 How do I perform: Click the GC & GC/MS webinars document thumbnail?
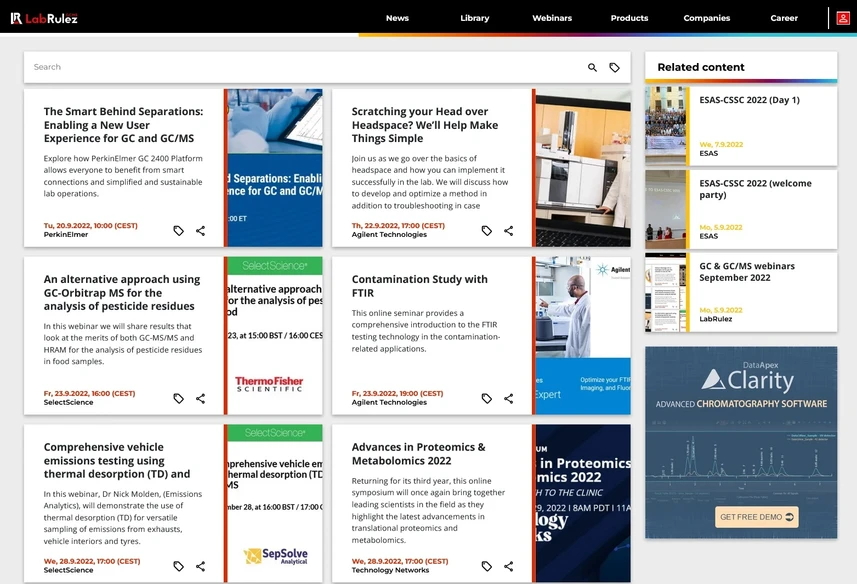(665, 292)
